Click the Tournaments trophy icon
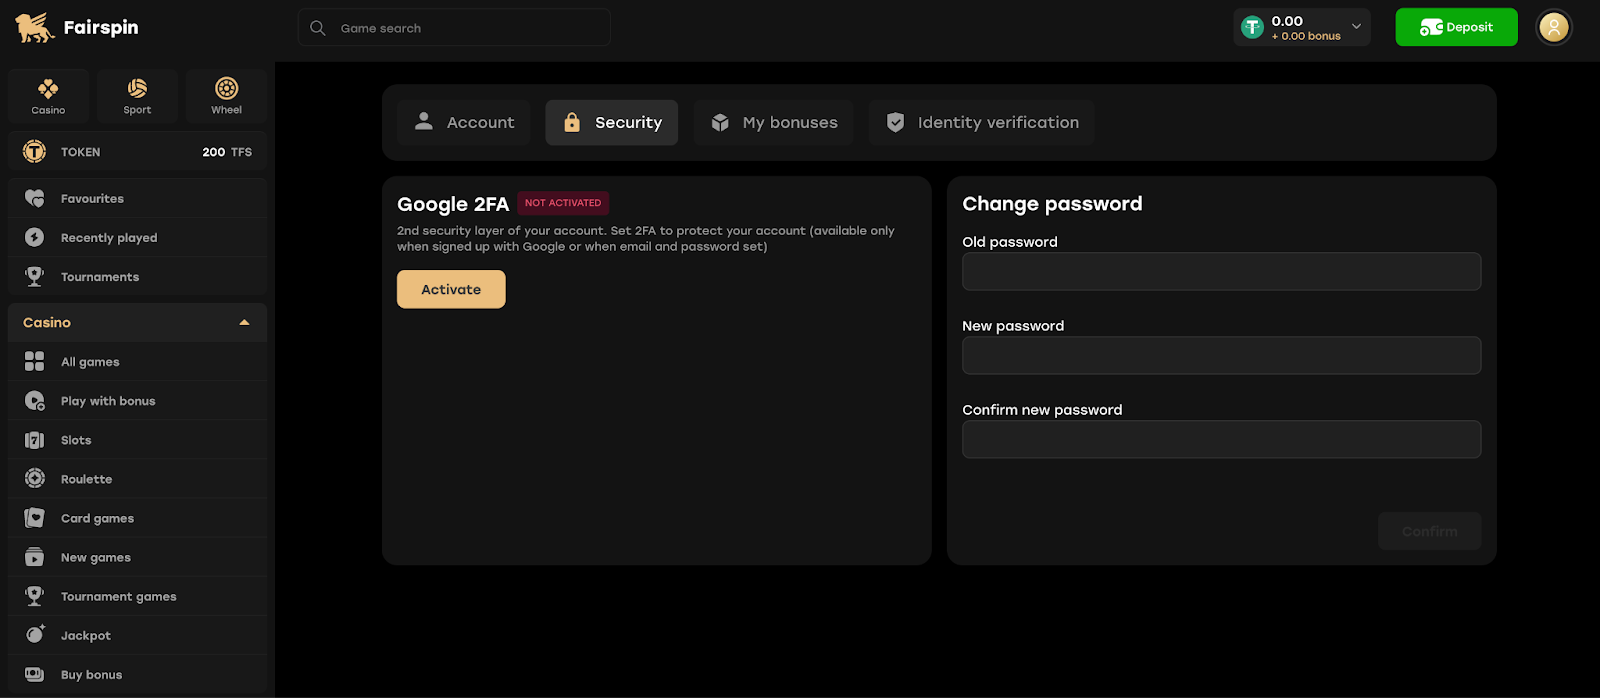This screenshot has height=698, width=1600. [x=35, y=277]
